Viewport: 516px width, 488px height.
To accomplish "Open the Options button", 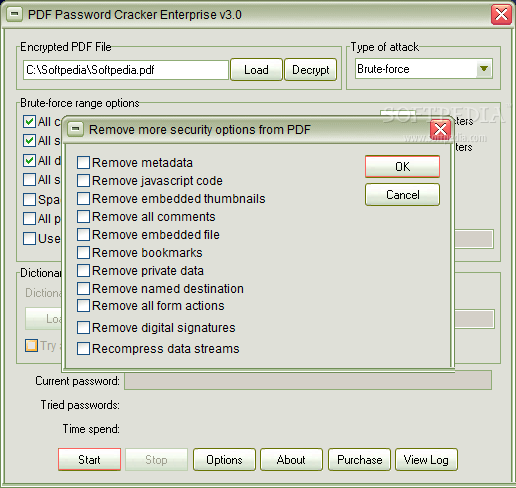I will 224,460.
